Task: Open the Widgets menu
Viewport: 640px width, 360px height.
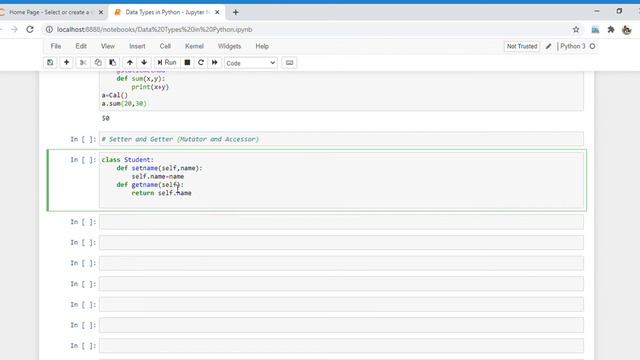Action: point(229,46)
